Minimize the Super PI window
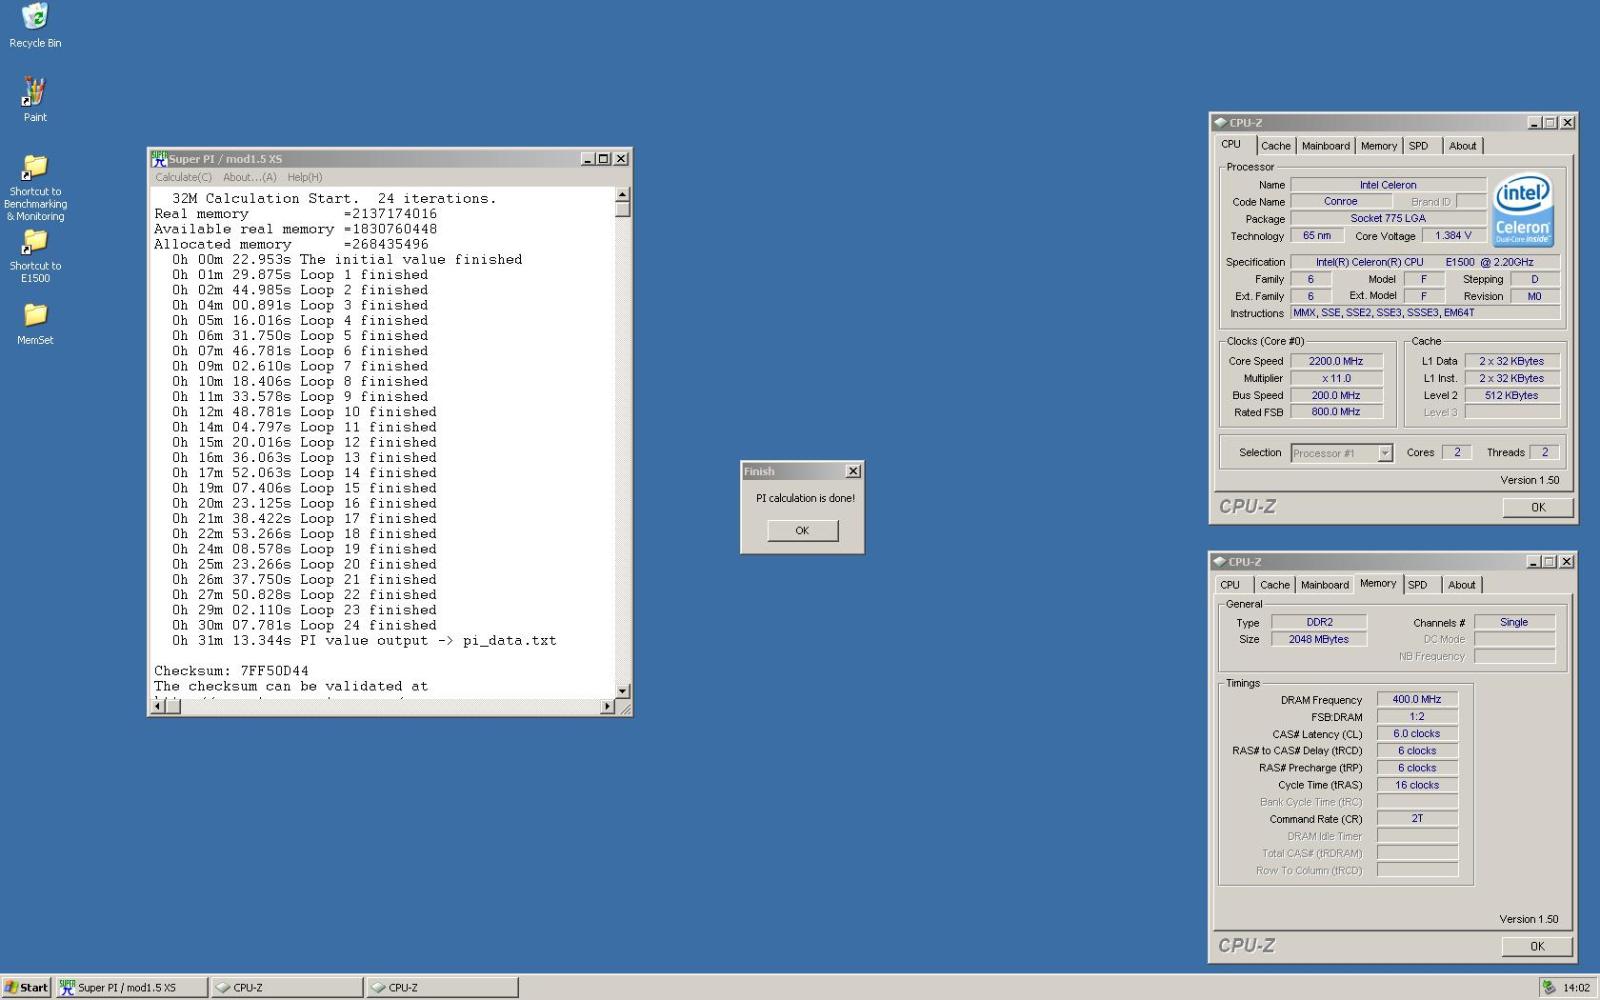The image size is (1600, 1000). (x=588, y=159)
